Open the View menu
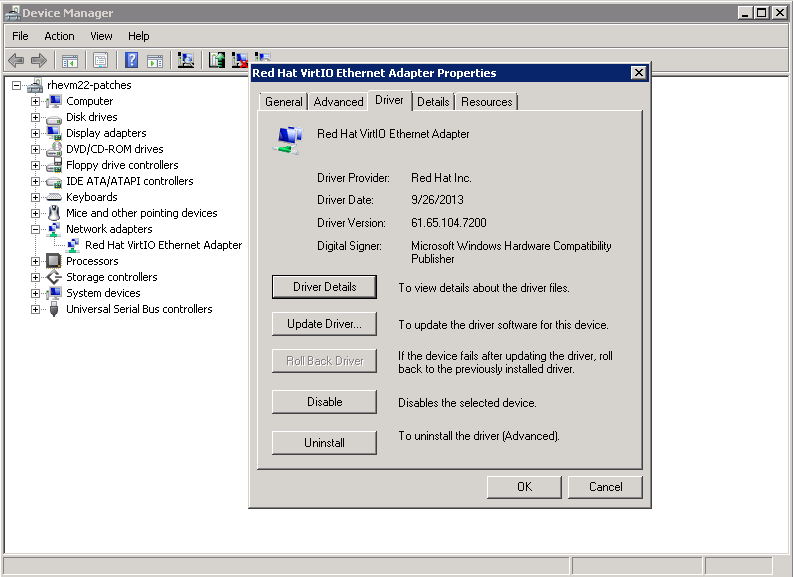Screen dimensions: 793x577 point(101,36)
